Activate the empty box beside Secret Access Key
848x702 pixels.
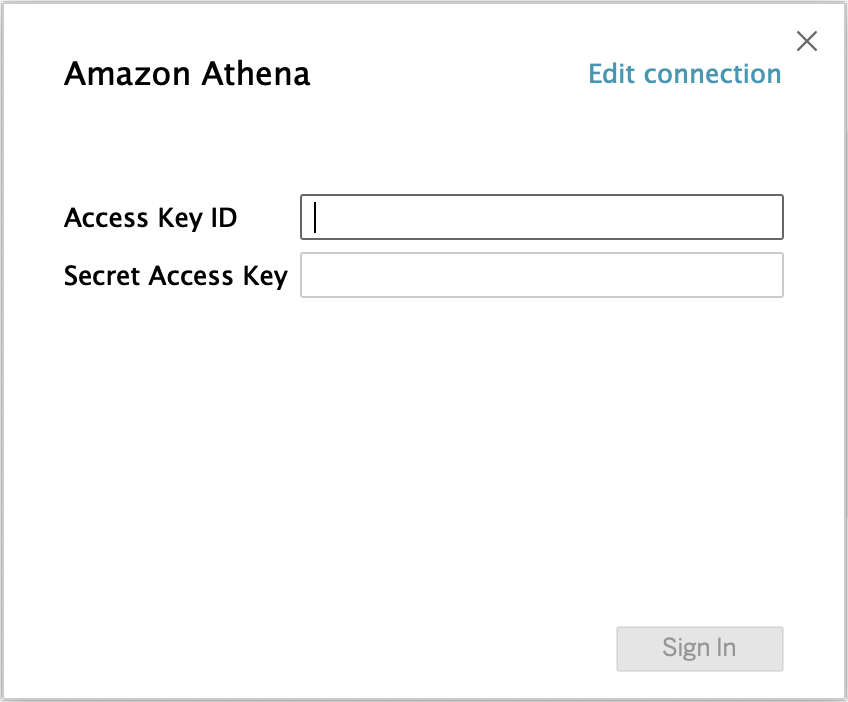[x=541, y=275]
